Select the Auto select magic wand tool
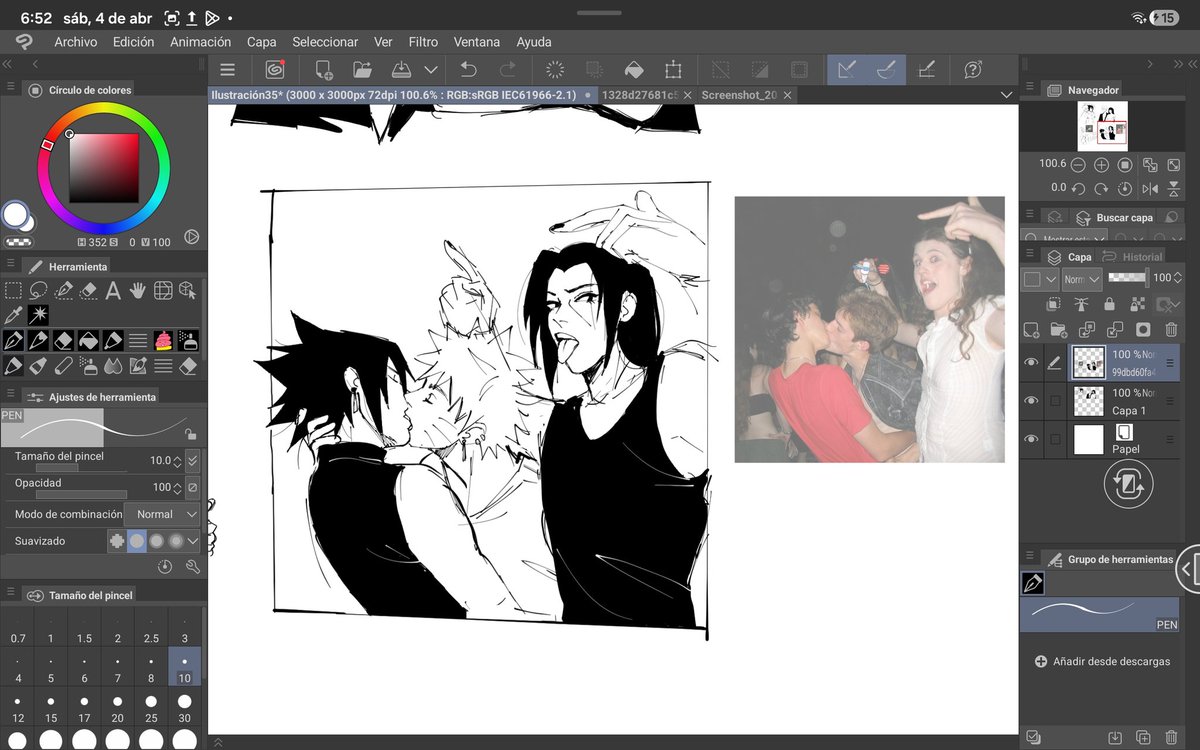The width and height of the screenshot is (1200, 750). pos(38,316)
